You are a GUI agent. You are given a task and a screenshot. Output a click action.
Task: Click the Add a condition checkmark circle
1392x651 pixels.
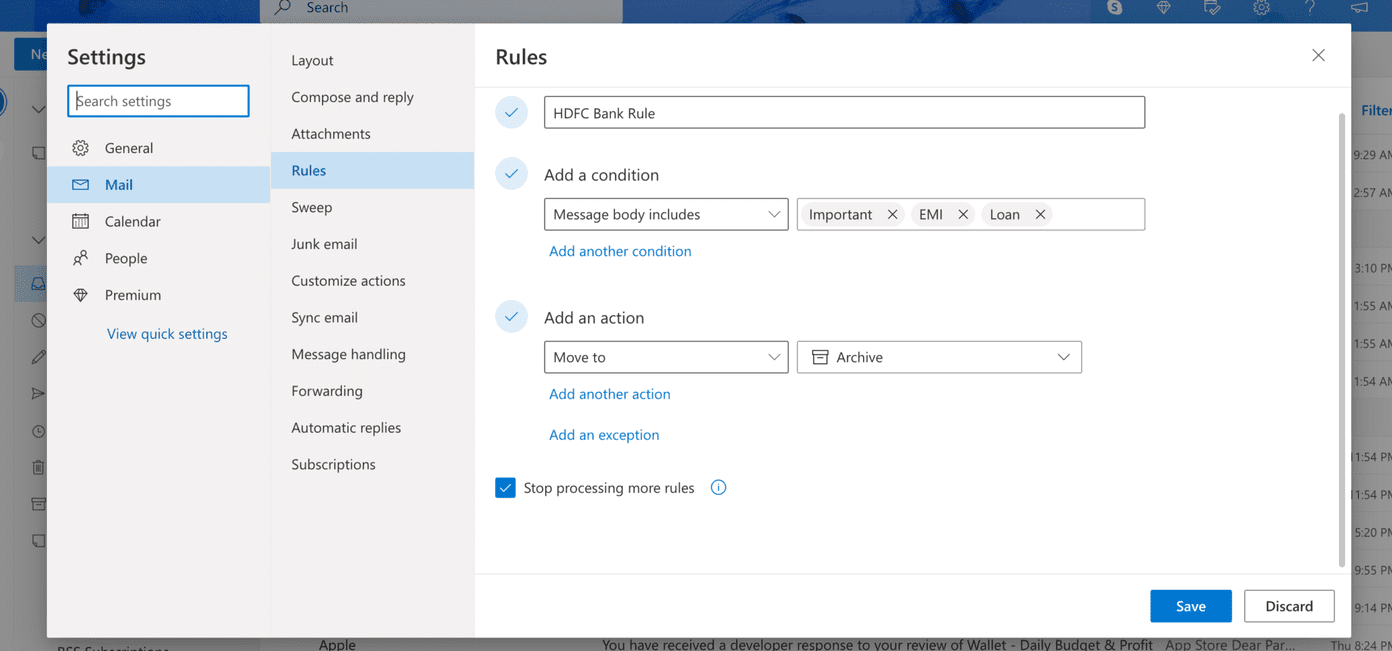coord(511,174)
